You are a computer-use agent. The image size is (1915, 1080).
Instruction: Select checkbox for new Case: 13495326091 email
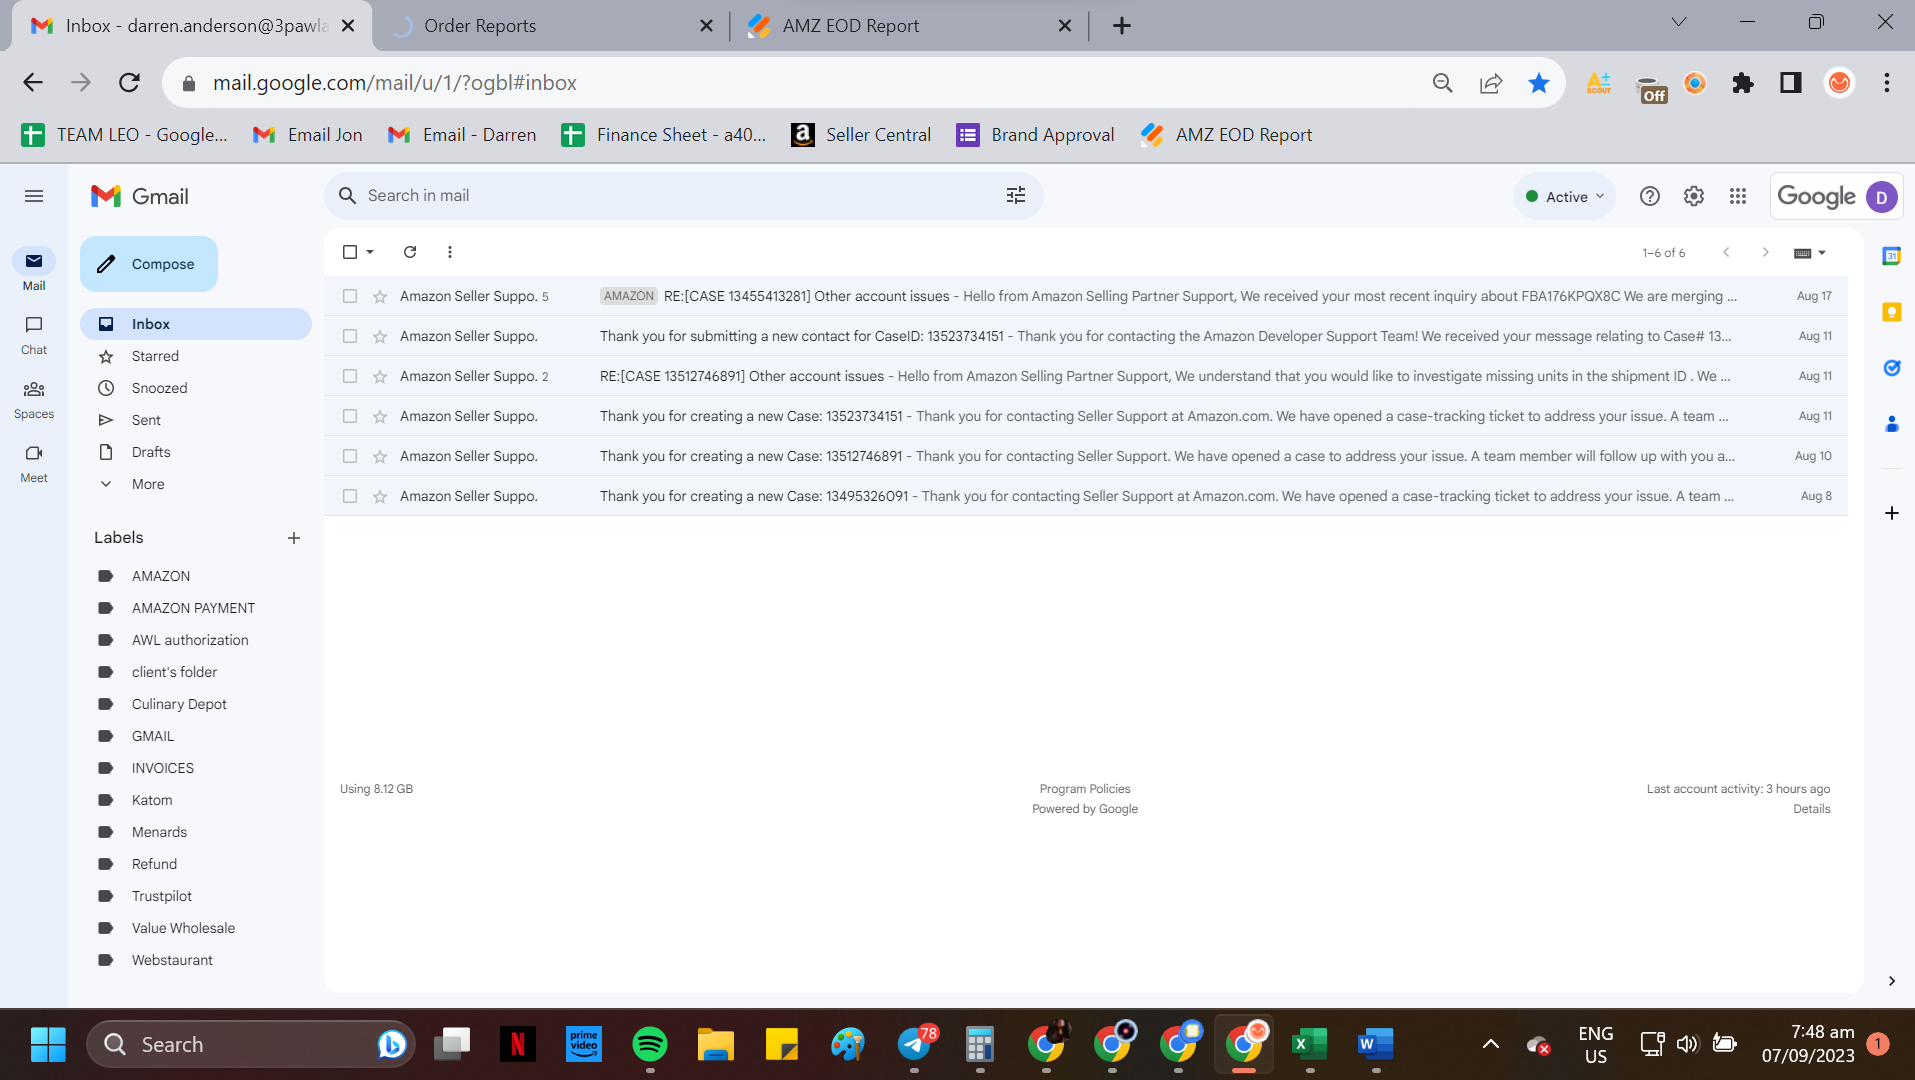(x=350, y=496)
